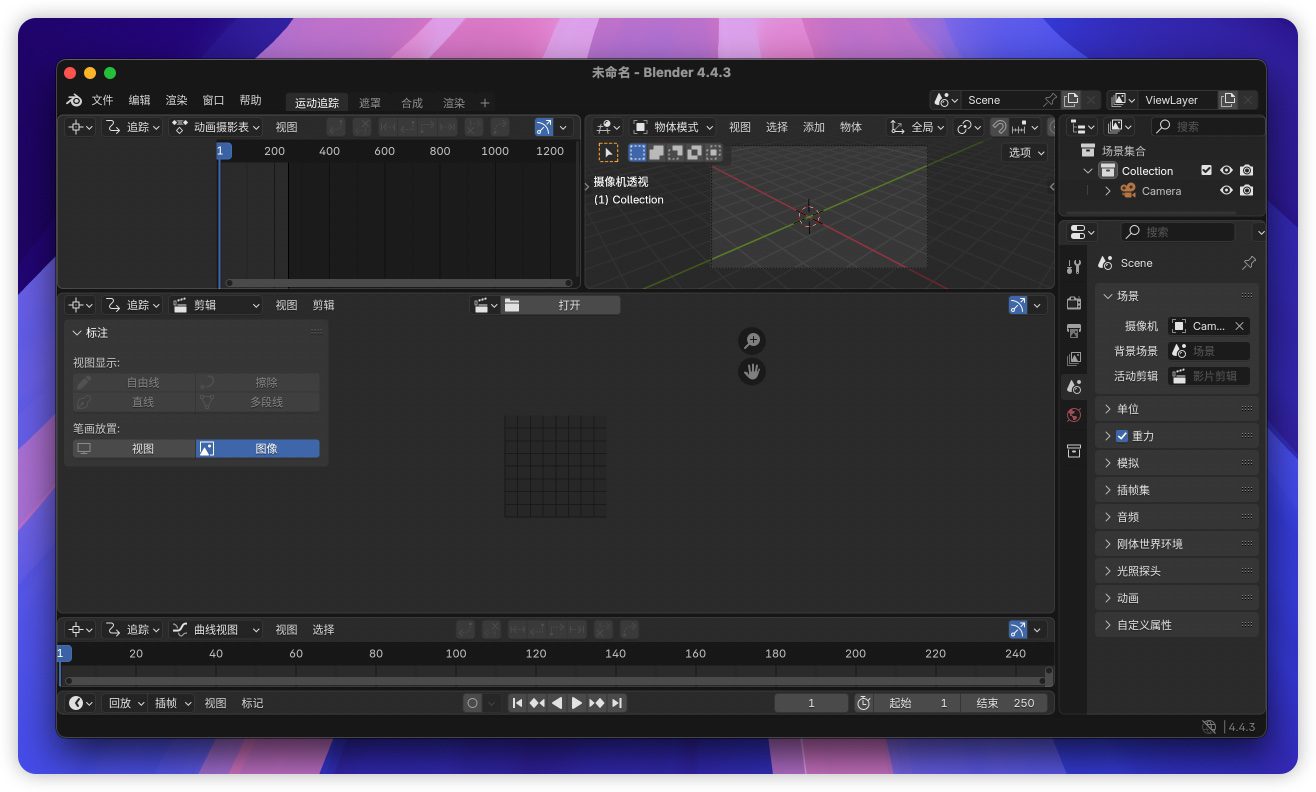Open the World properties tab icon
Screen dimensions: 1316x792
pyautogui.click(x=1074, y=415)
